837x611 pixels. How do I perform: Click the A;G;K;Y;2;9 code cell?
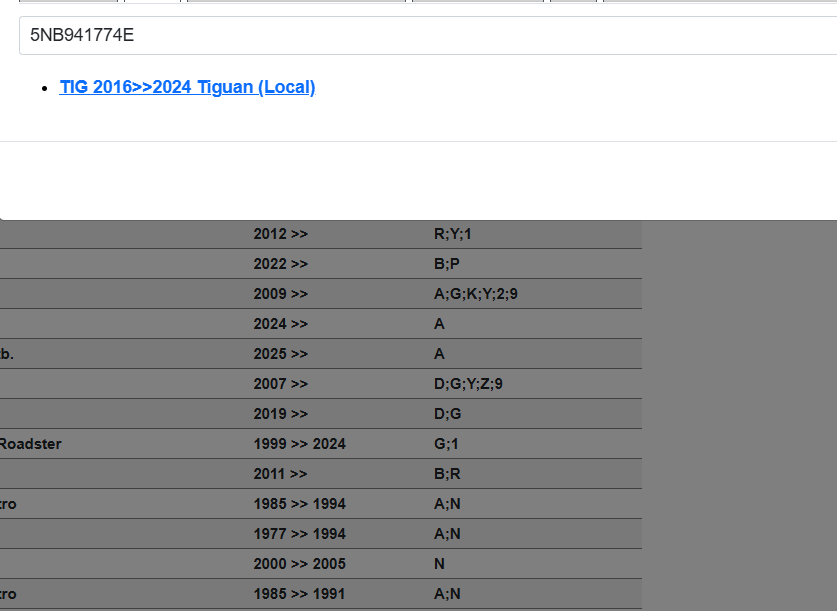coord(475,294)
